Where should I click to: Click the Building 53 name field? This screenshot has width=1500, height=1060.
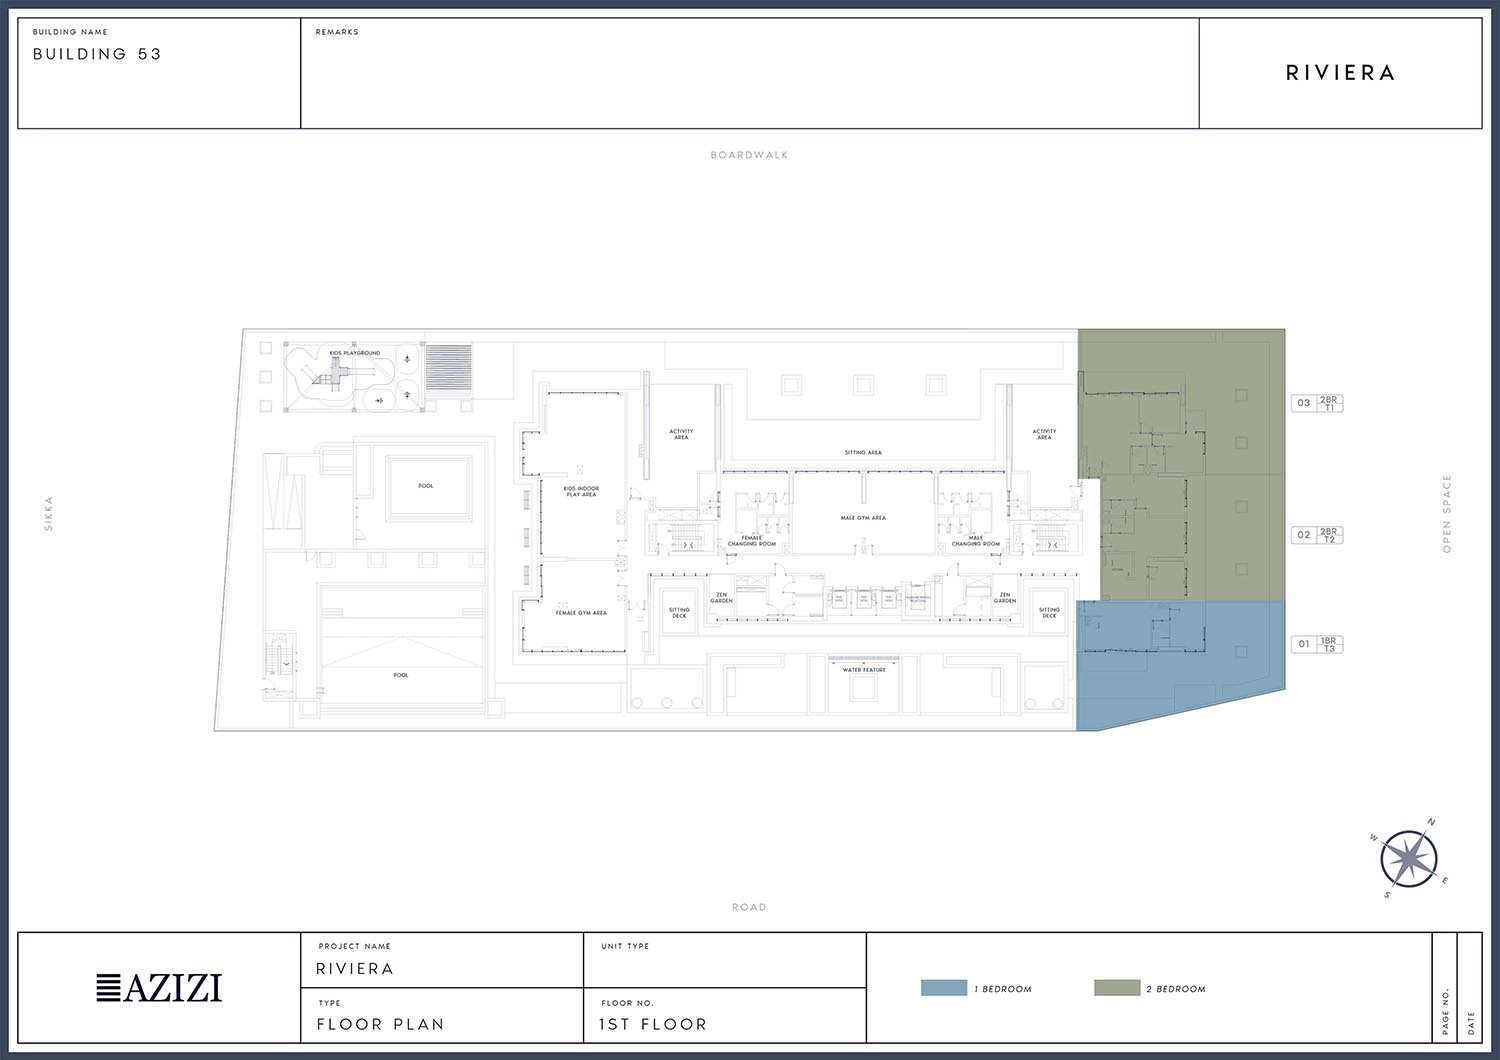[x=97, y=54]
